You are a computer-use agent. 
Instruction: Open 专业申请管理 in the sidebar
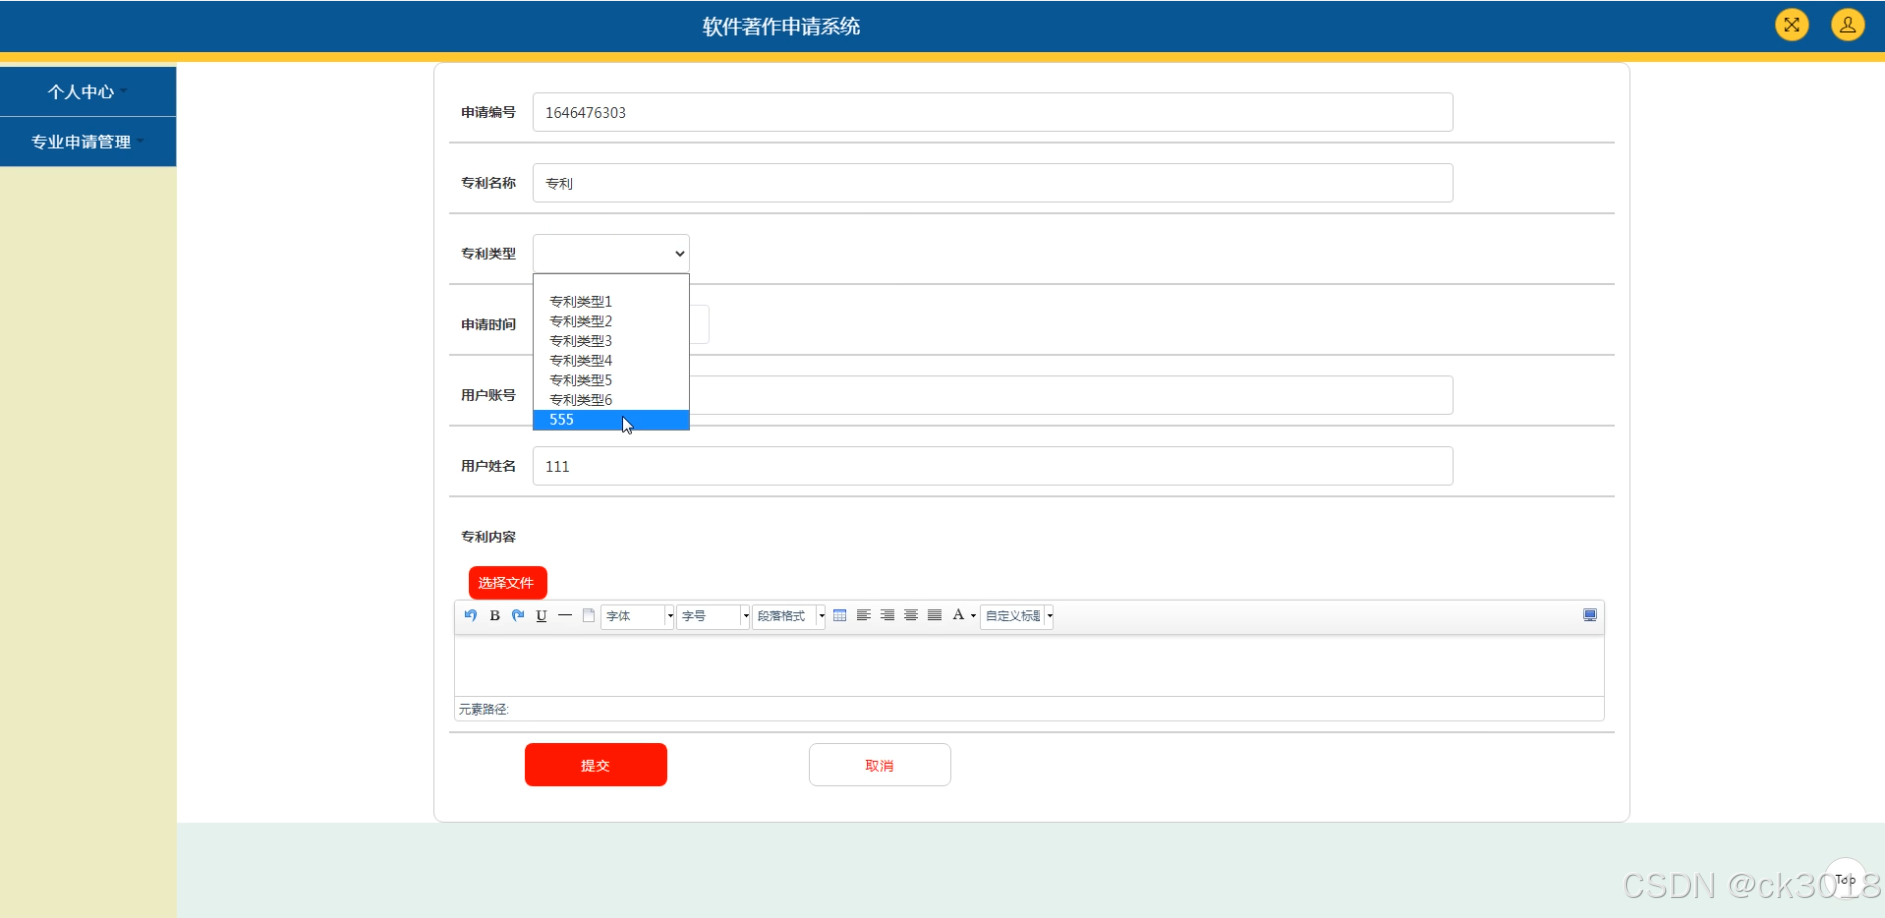click(x=88, y=142)
